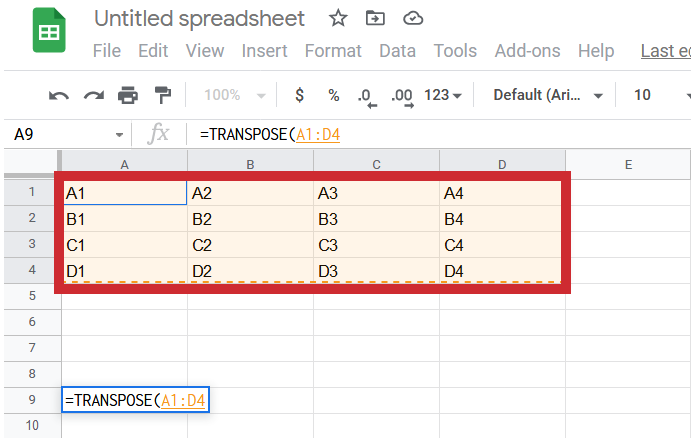Expand the 100% zoom dropdown

235,95
